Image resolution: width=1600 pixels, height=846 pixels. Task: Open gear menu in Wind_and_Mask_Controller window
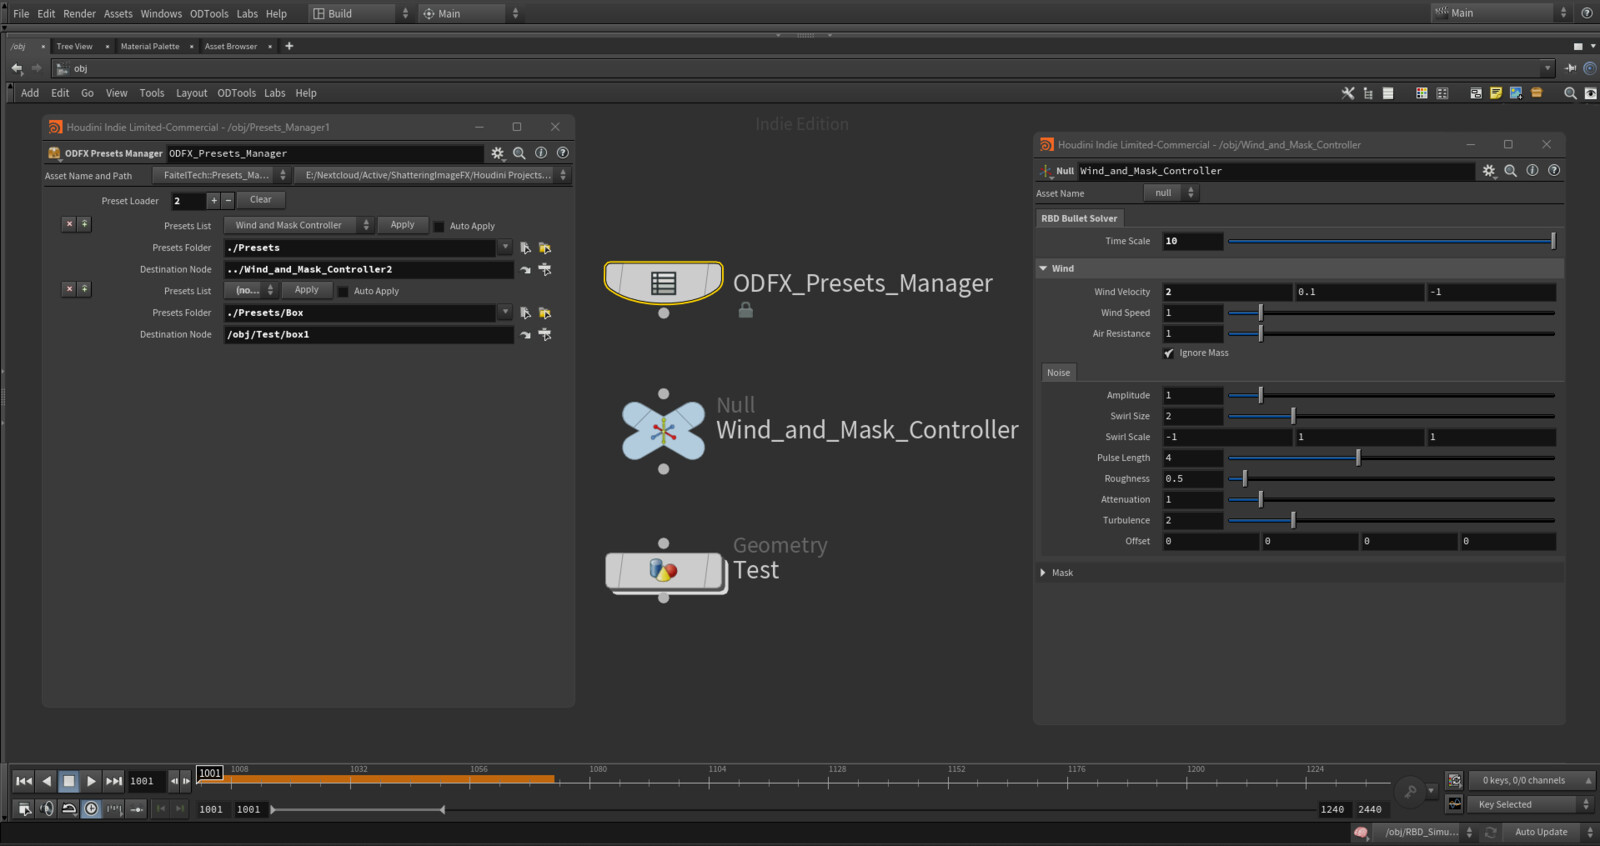pos(1489,171)
